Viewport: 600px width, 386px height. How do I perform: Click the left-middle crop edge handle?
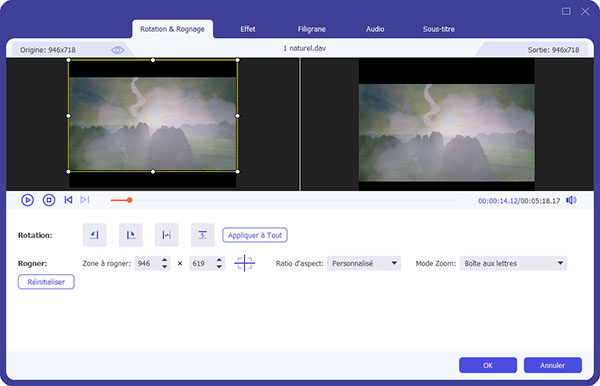tap(68, 116)
